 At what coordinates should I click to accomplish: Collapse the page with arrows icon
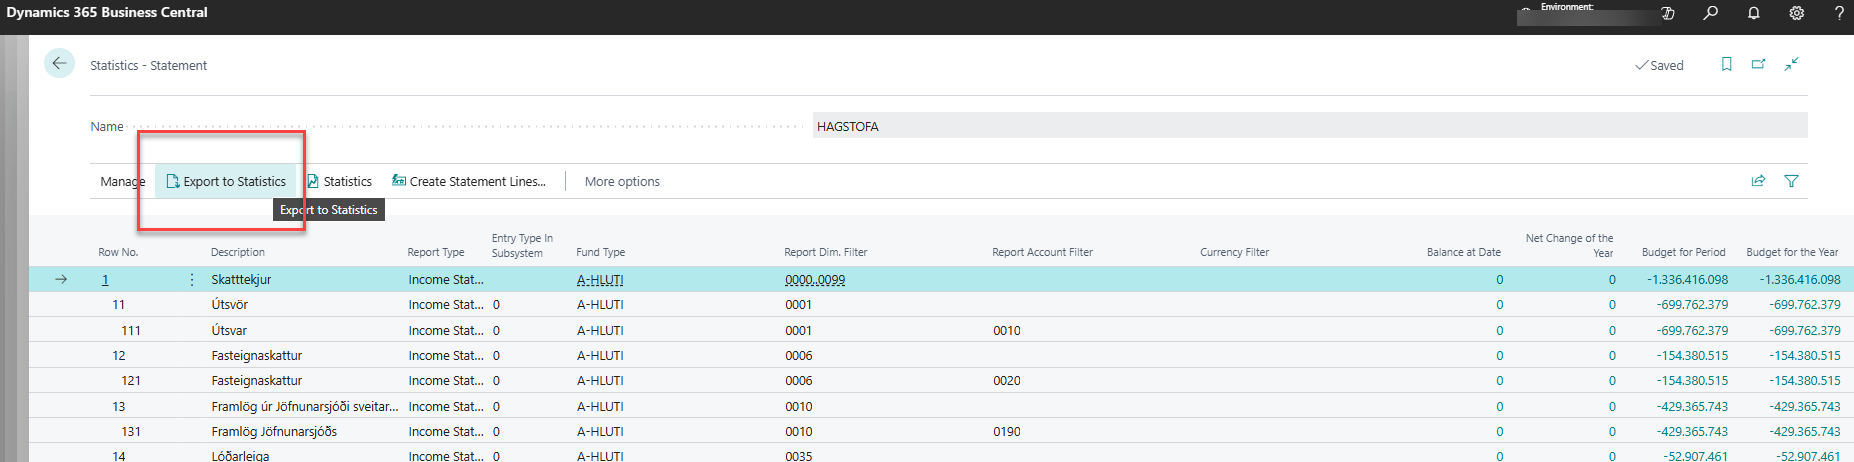(1792, 64)
